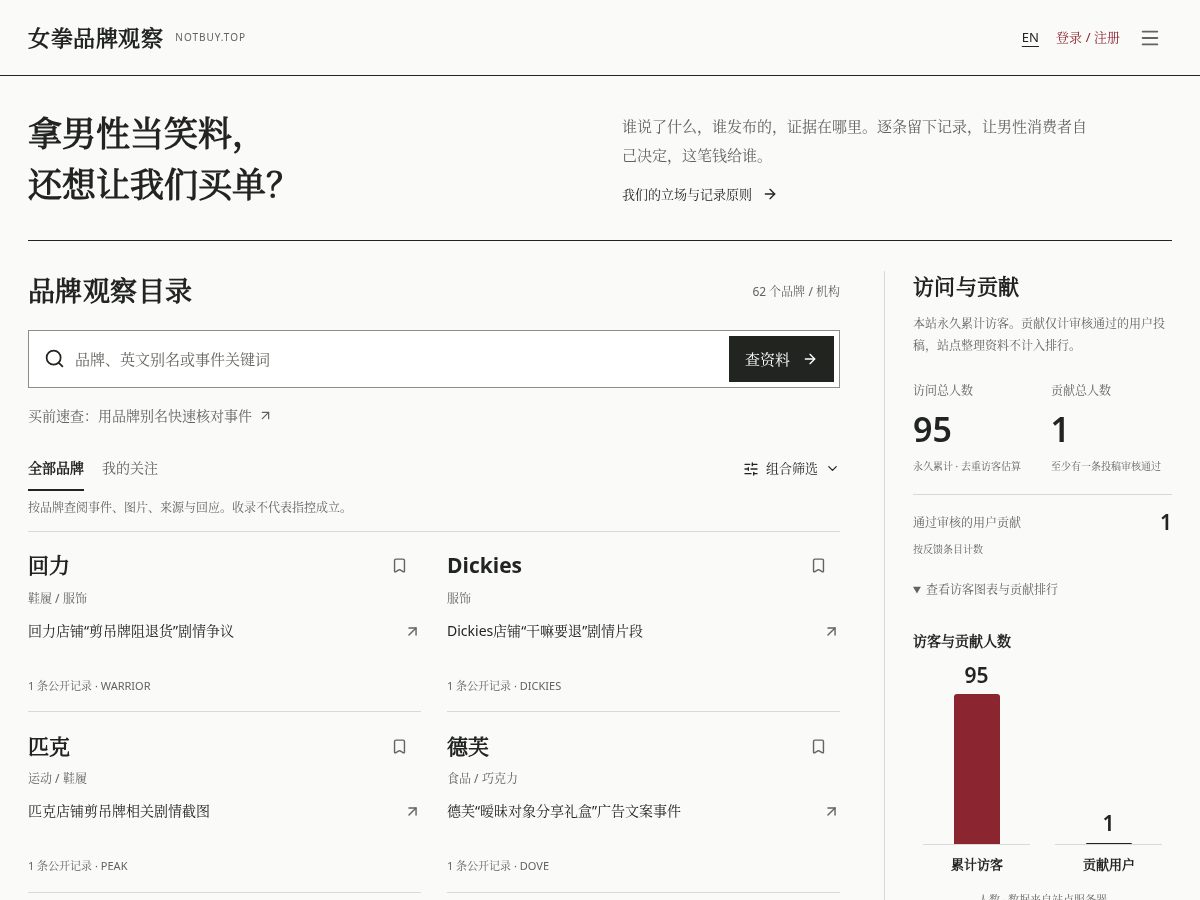1200x900 pixels.
Task: Click the 贡献总人数 label
Action: [x=1081, y=390]
